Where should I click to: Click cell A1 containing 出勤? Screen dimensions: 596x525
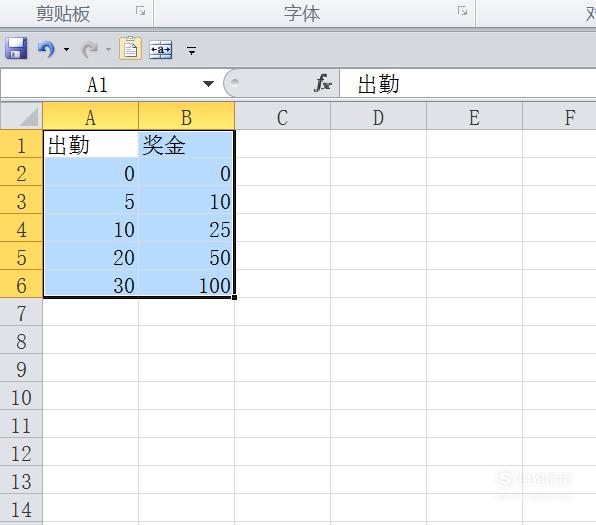click(91, 144)
